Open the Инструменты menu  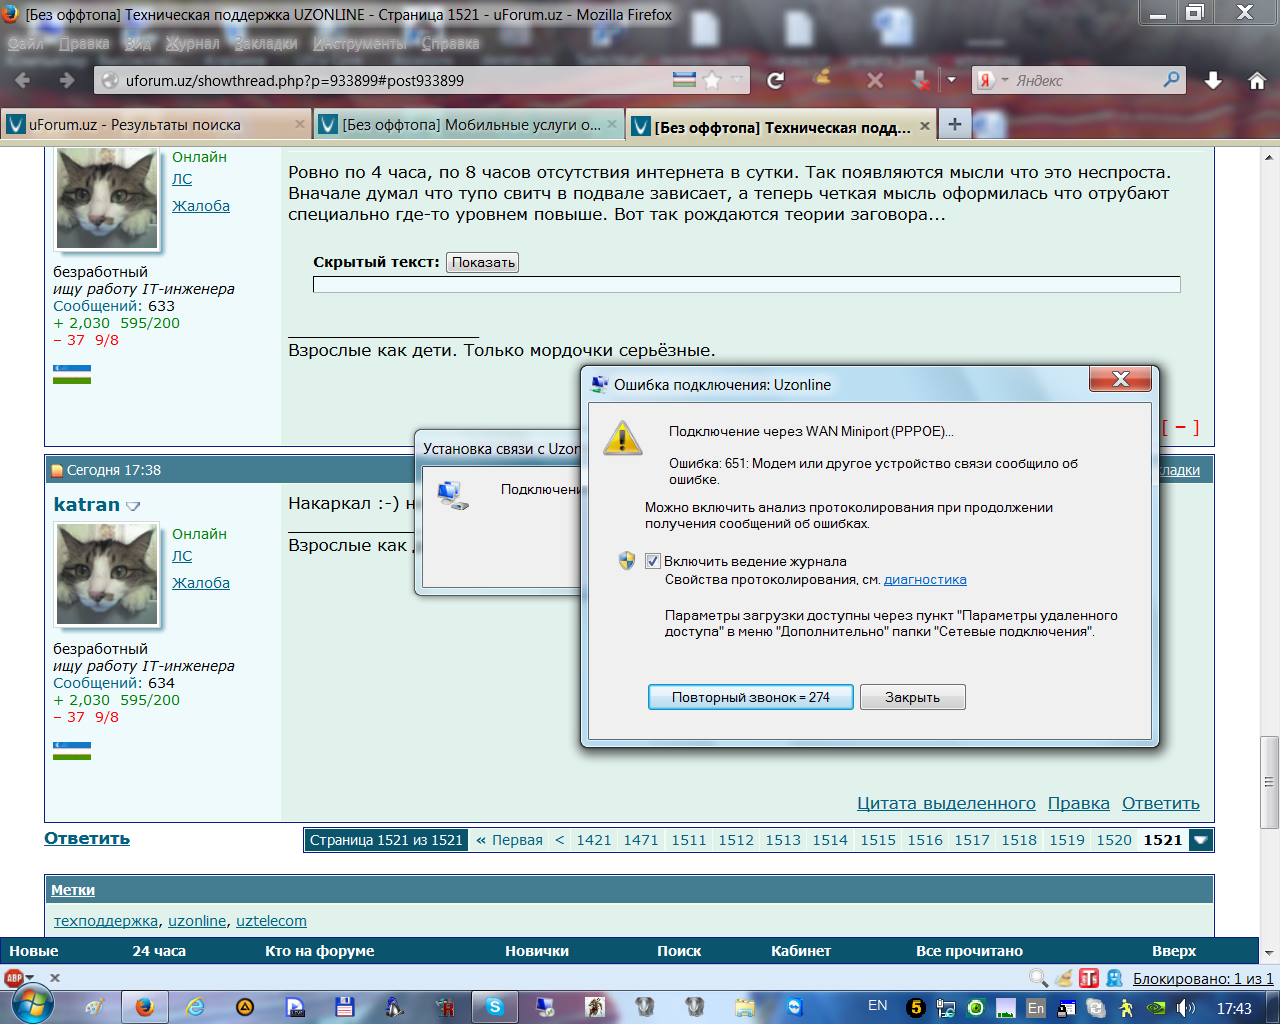tap(360, 43)
